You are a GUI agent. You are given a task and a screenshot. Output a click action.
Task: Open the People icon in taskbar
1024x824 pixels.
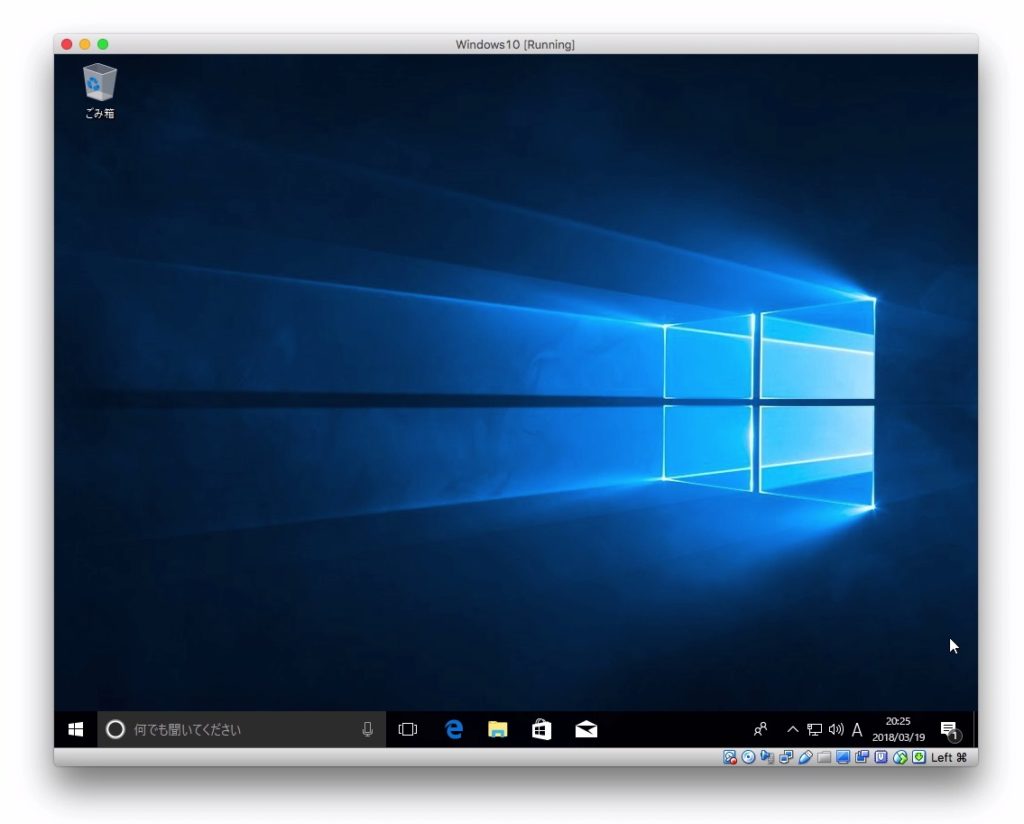pos(760,729)
